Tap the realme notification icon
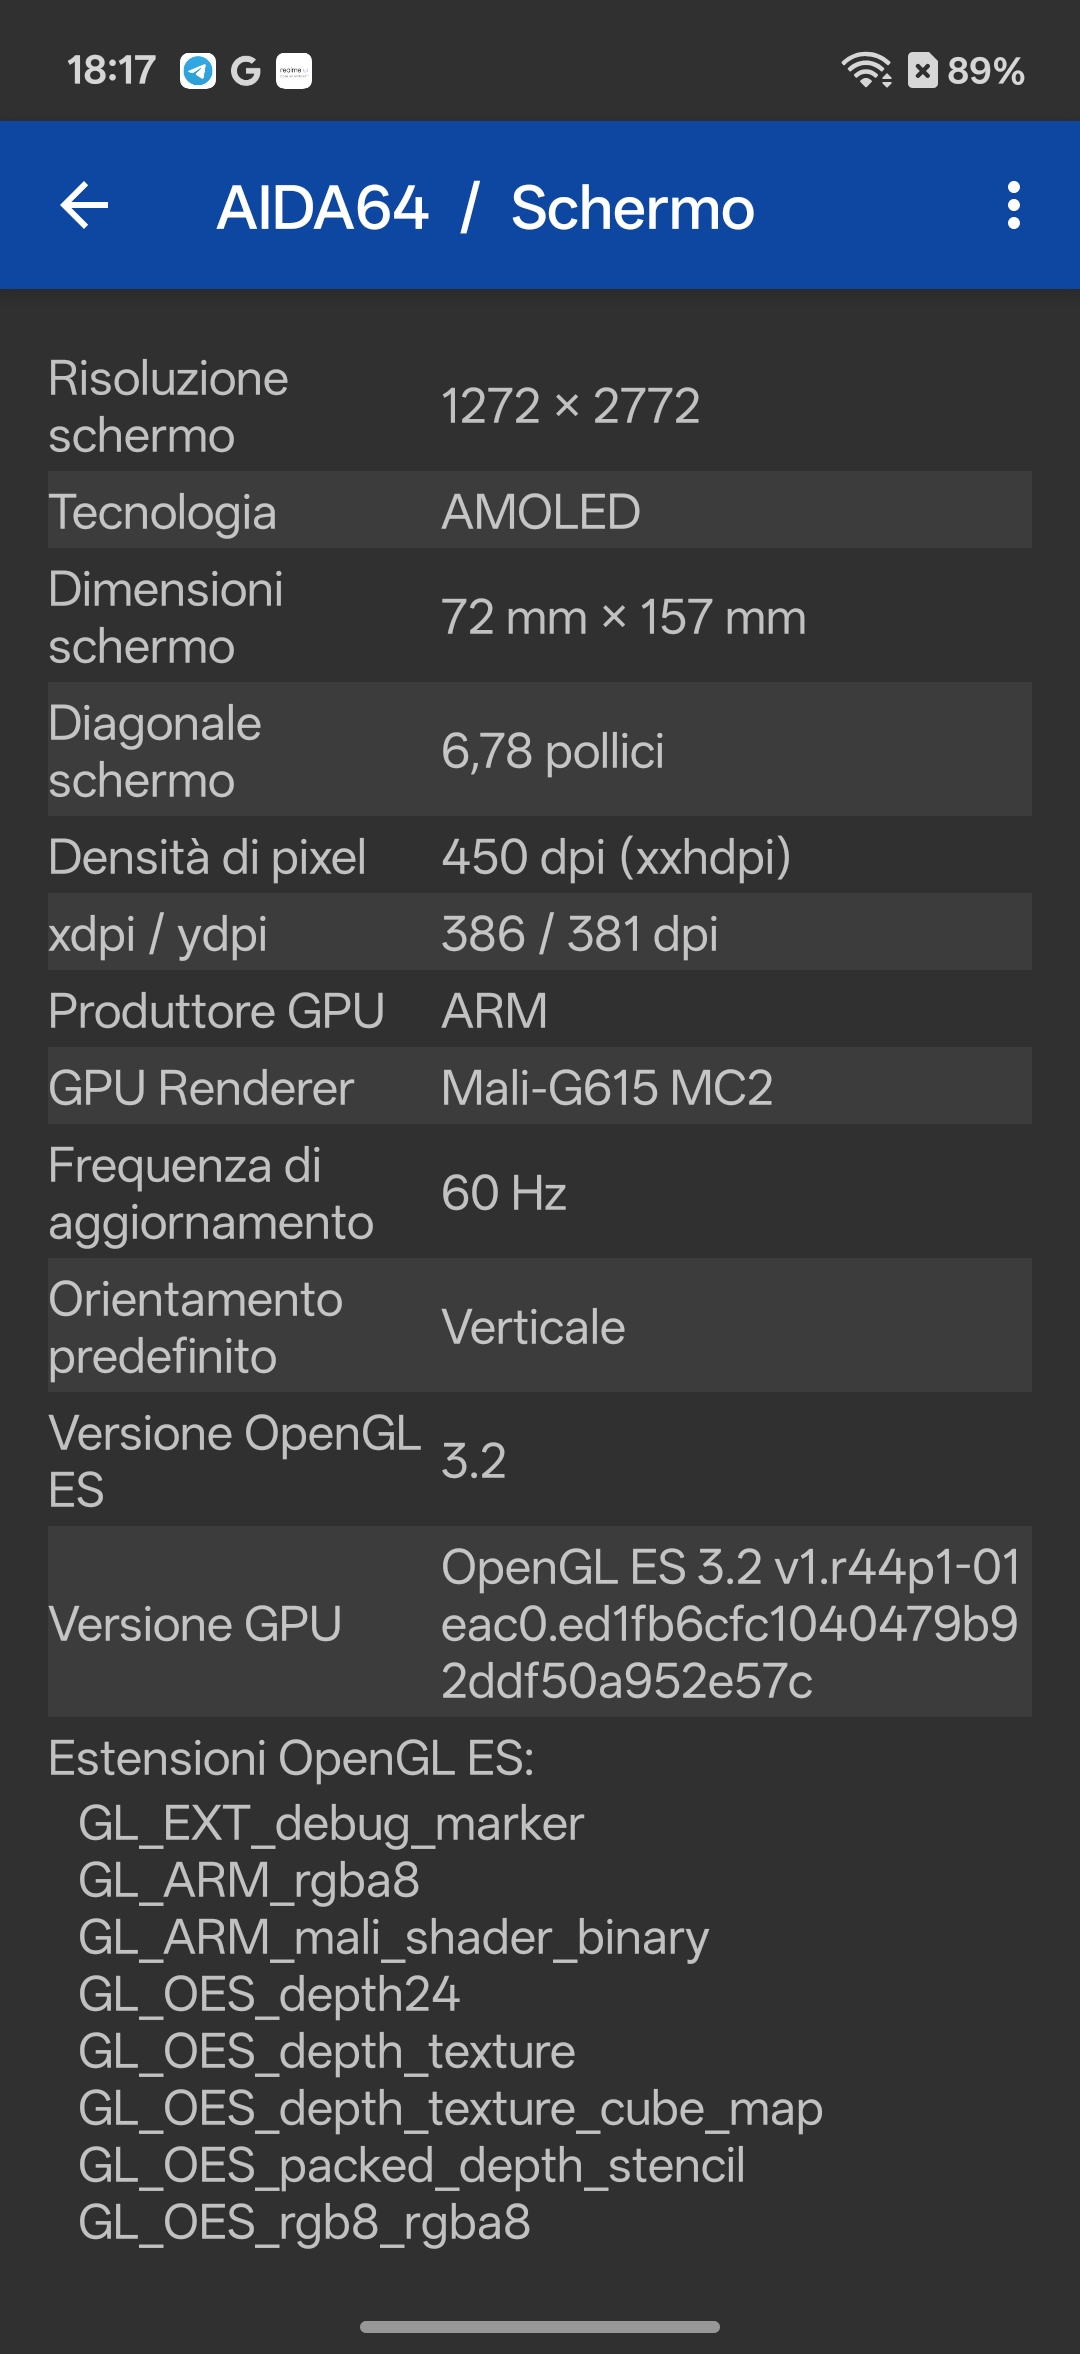This screenshot has height=2354, width=1080. tap(294, 71)
